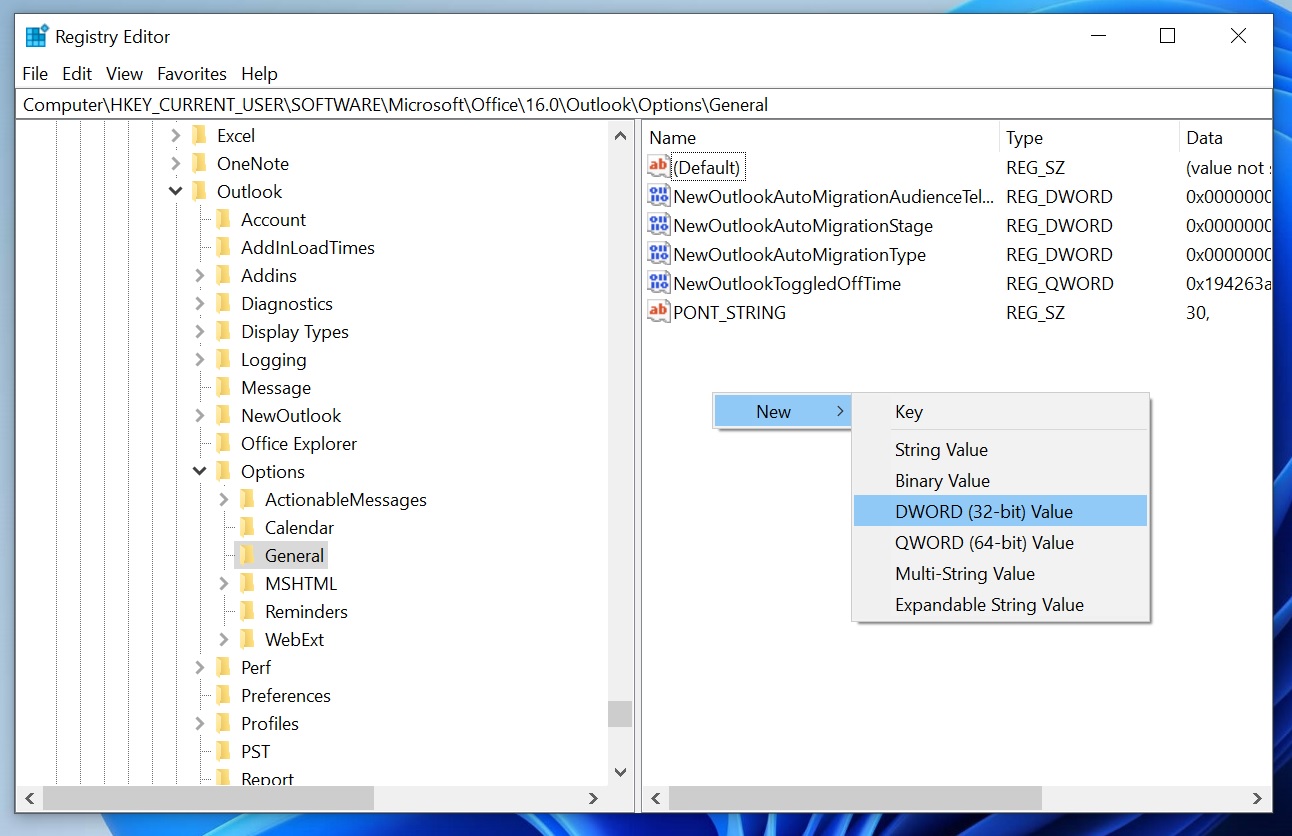
Task: Click the Account folder icon
Action: 223,220
